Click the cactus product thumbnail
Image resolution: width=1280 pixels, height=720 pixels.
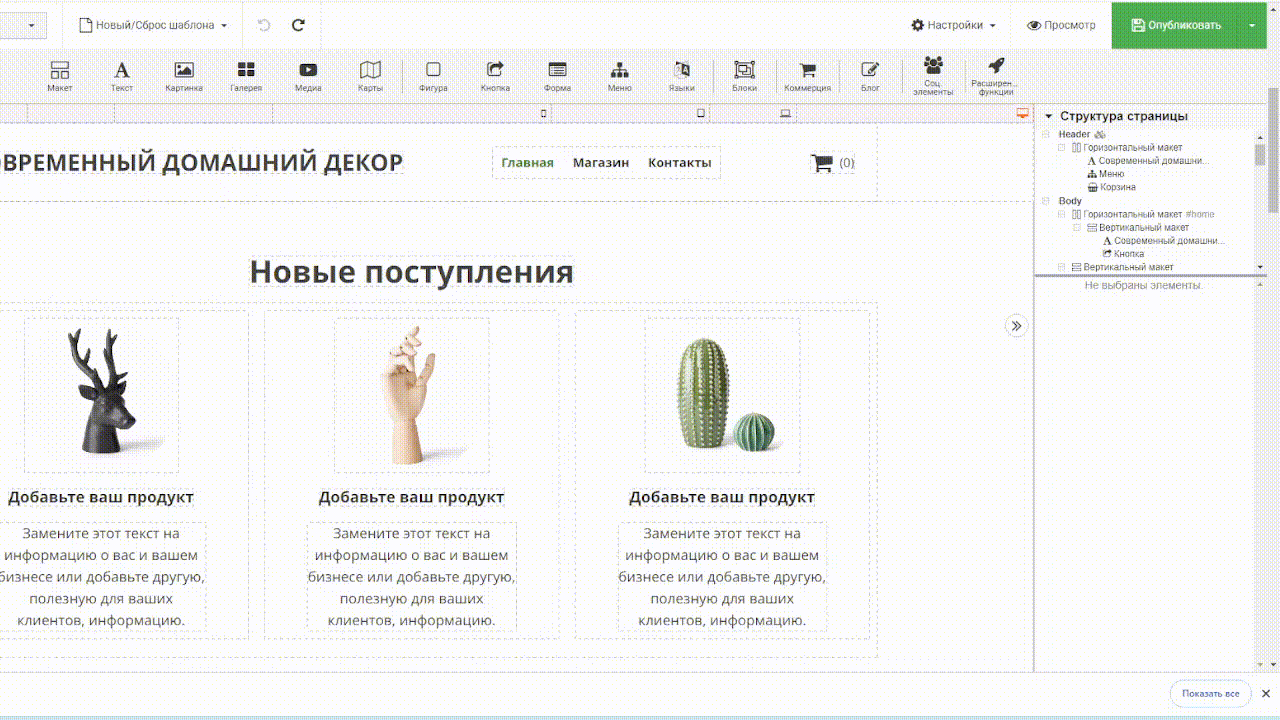pos(722,395)
